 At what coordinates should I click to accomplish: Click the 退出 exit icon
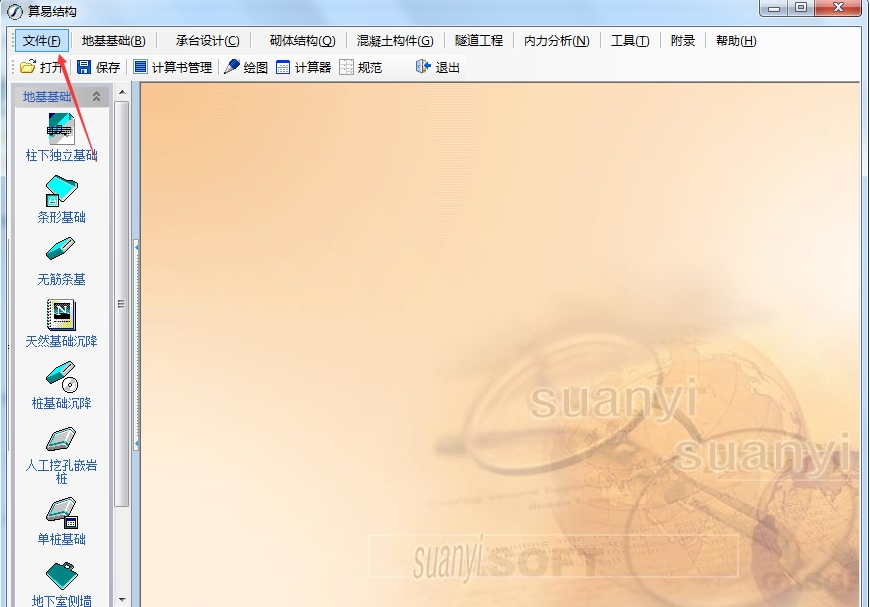point(423,67)
